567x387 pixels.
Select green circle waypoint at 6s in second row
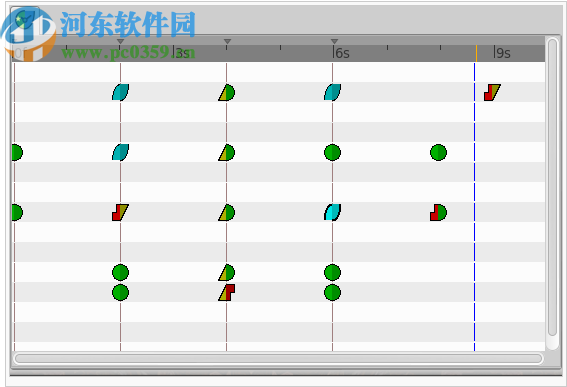coord(332,152)
